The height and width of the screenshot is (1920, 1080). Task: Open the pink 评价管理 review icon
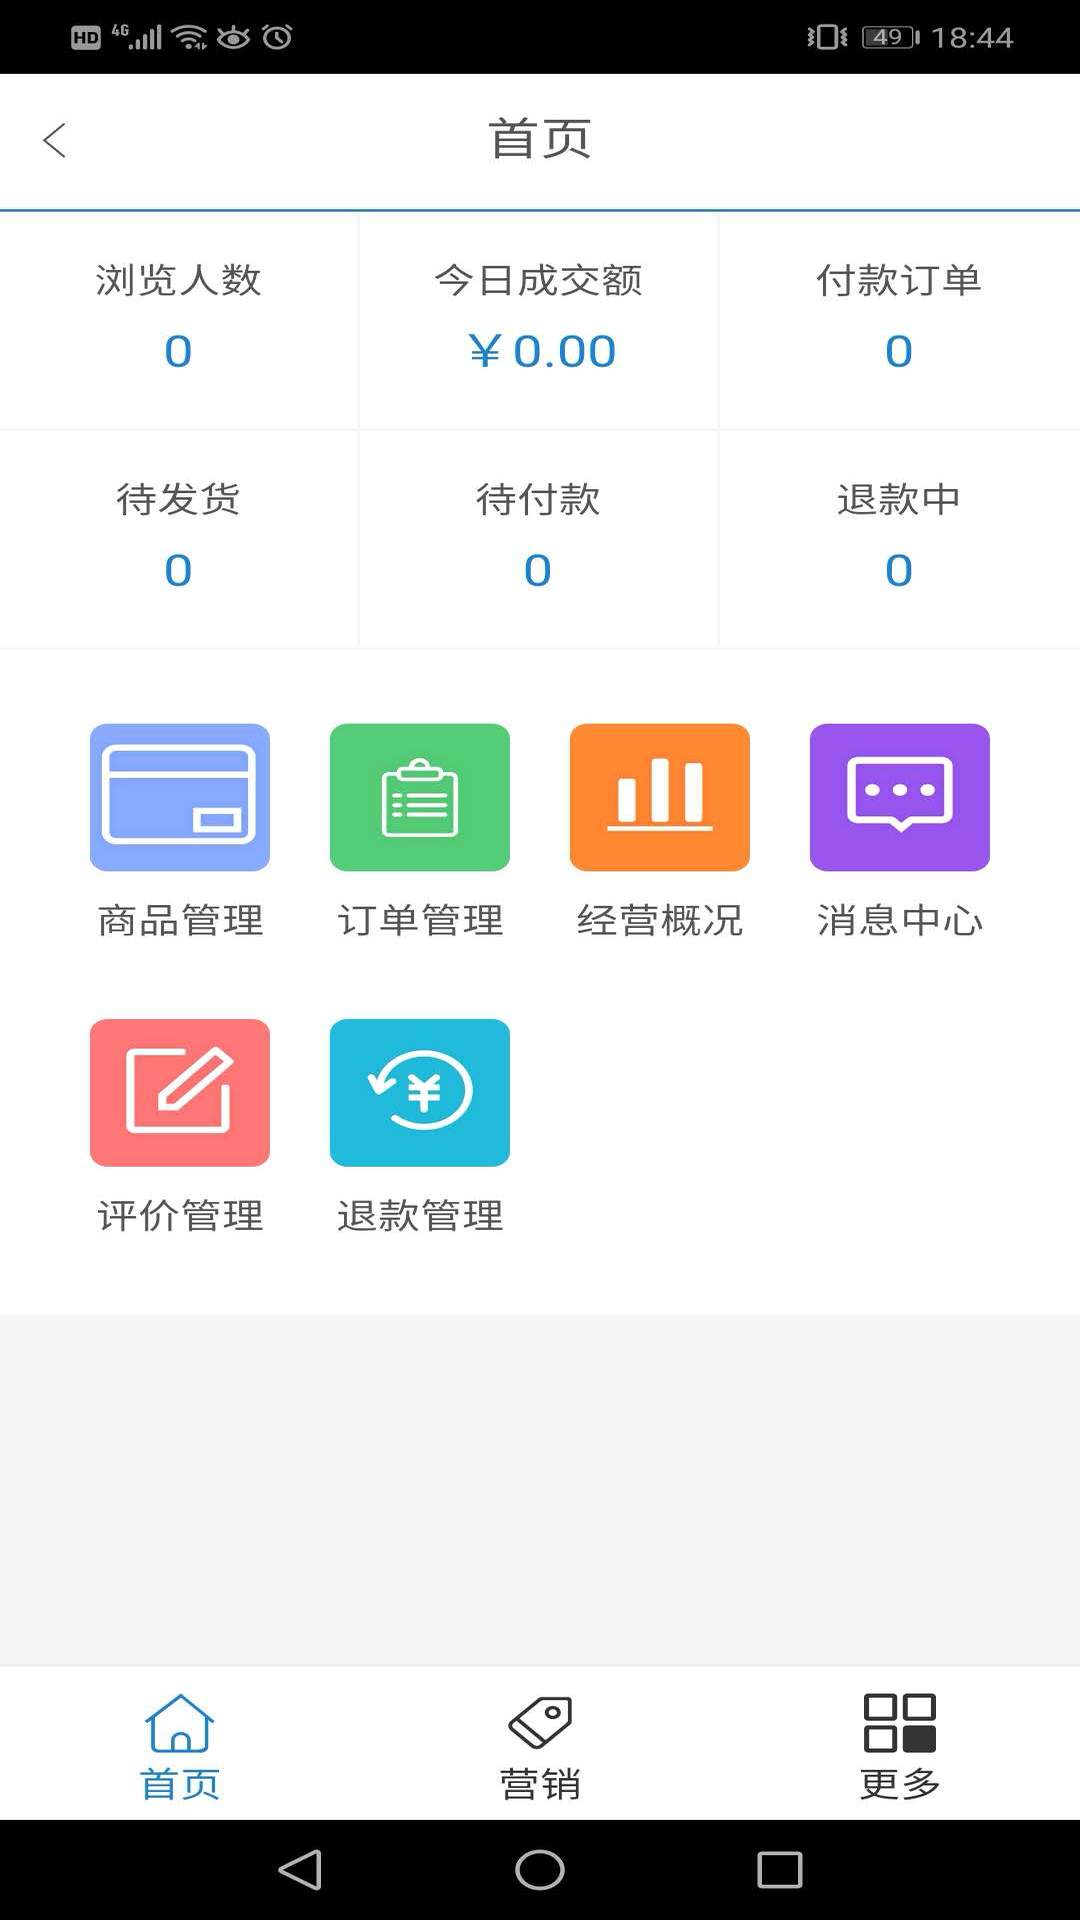180,1092
